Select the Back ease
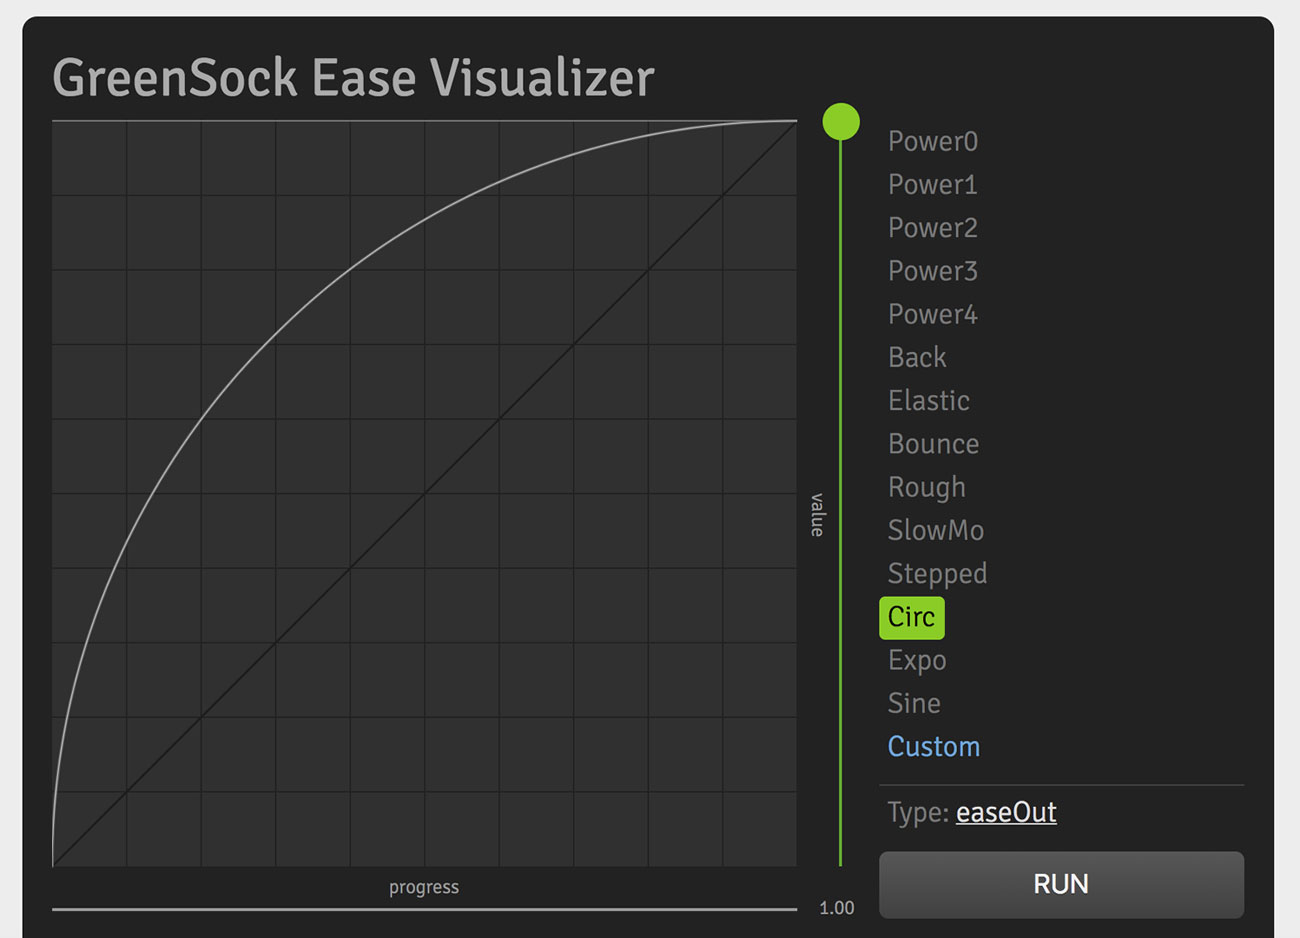The height and width of the screenshot is (938, 1300). pyautogui.click(x=917, y=357)
